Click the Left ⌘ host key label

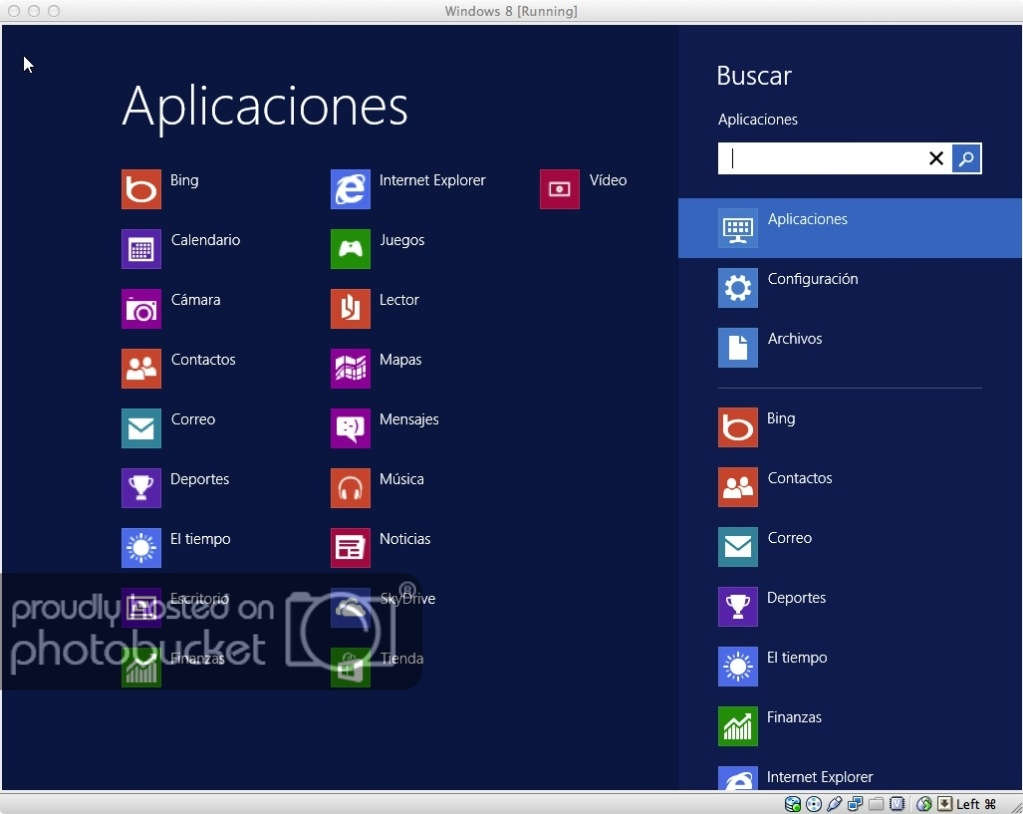(976, 804)
